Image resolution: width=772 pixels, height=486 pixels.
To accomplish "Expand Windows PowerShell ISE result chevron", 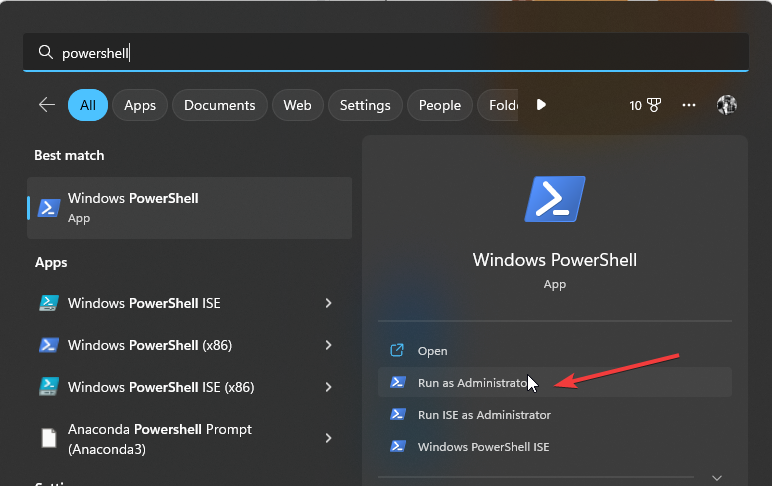I will 328,303.
